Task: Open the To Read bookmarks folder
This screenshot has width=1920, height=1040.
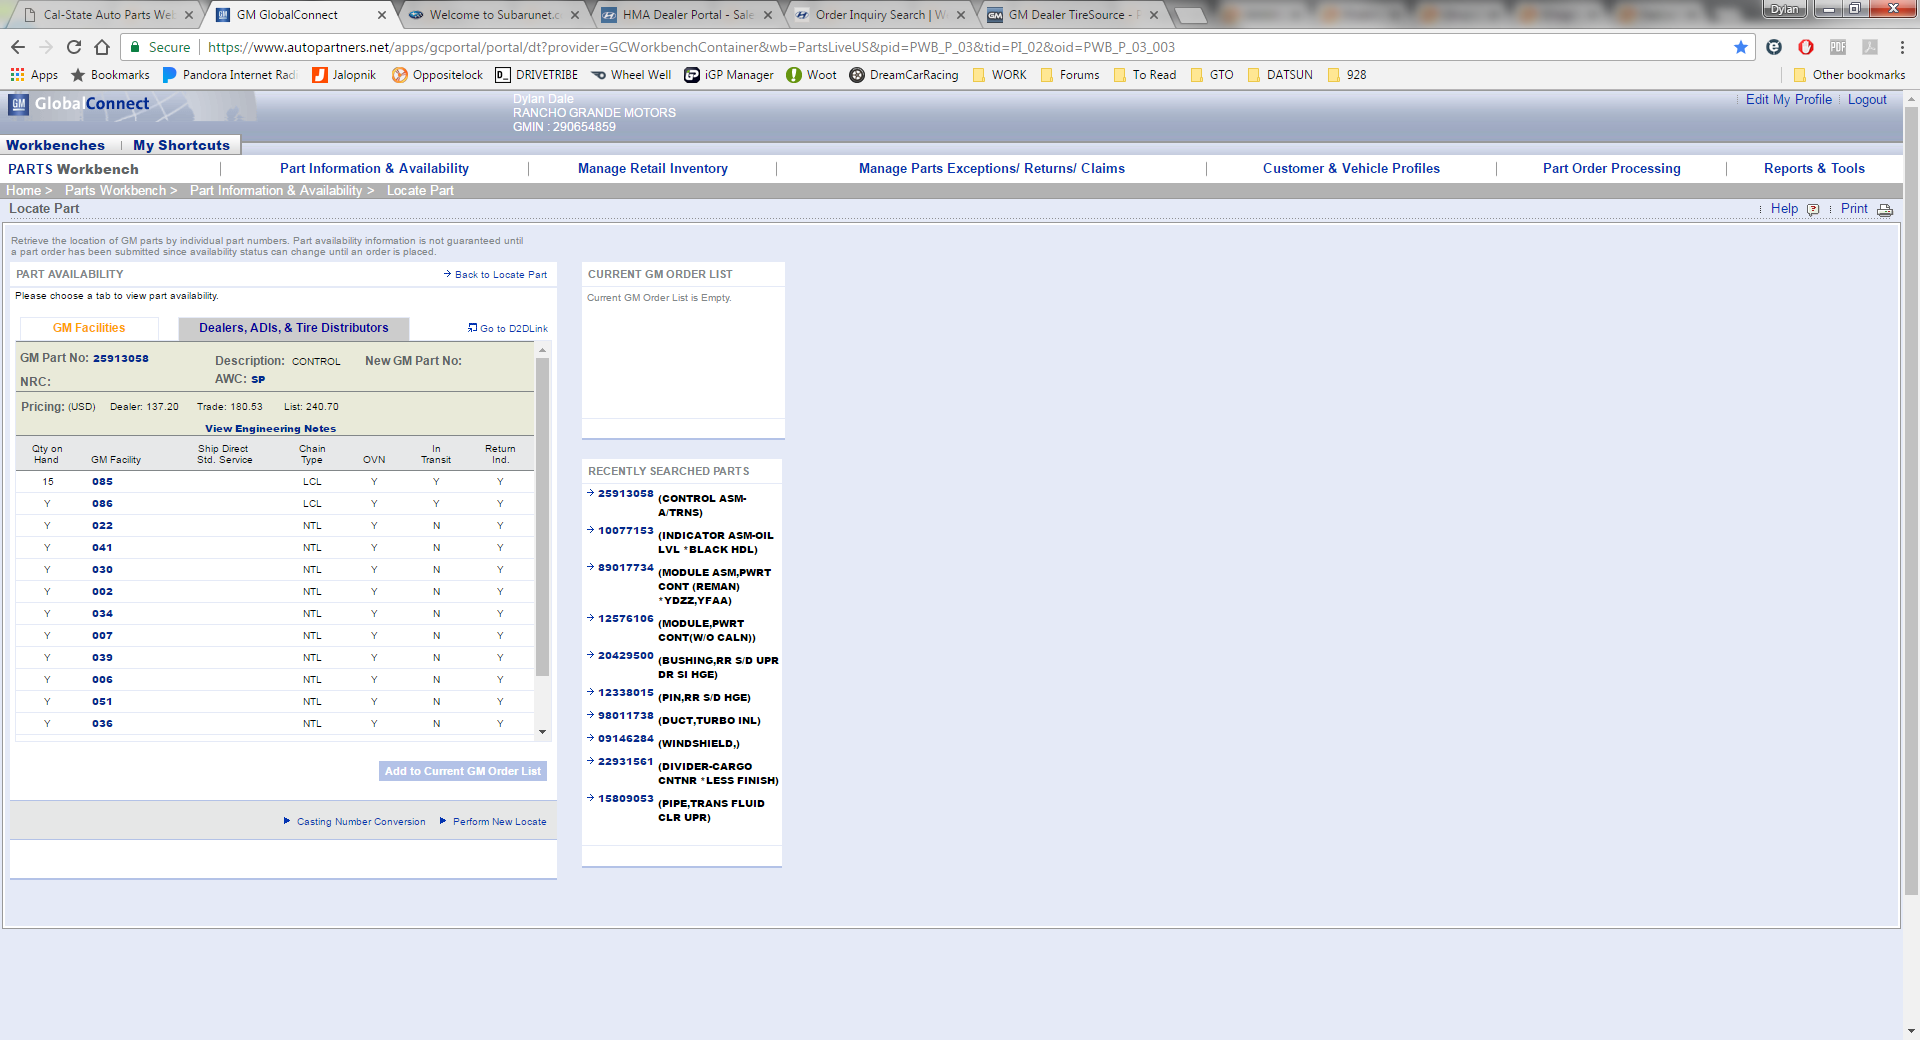Action: click(1144, 75)
